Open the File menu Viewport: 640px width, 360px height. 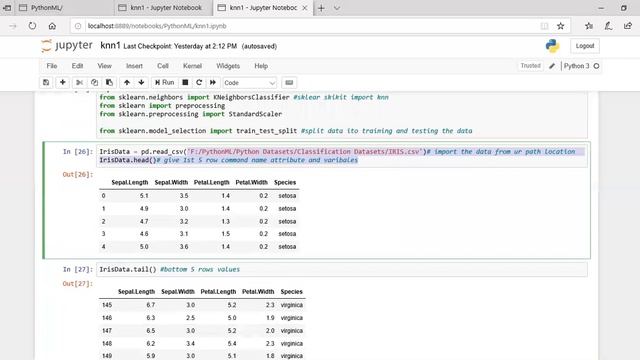(x=52, y=66)
